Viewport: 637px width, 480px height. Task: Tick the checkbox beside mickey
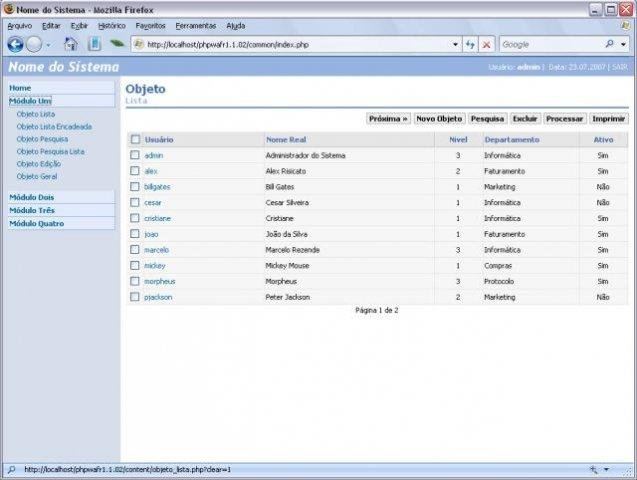tap(135, 265)
